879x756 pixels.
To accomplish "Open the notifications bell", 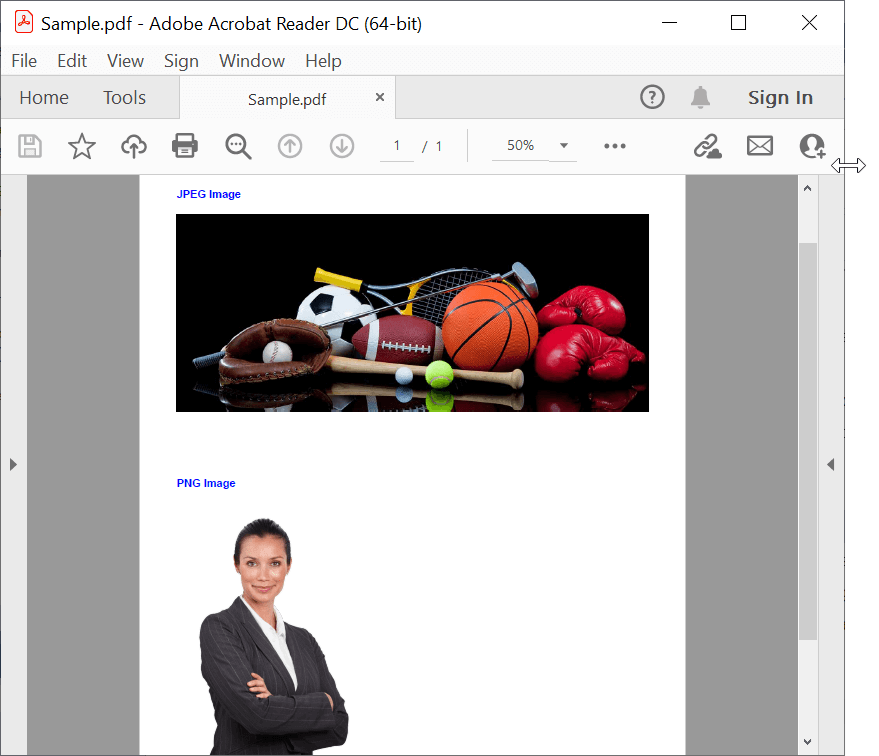I will (700, 97).
